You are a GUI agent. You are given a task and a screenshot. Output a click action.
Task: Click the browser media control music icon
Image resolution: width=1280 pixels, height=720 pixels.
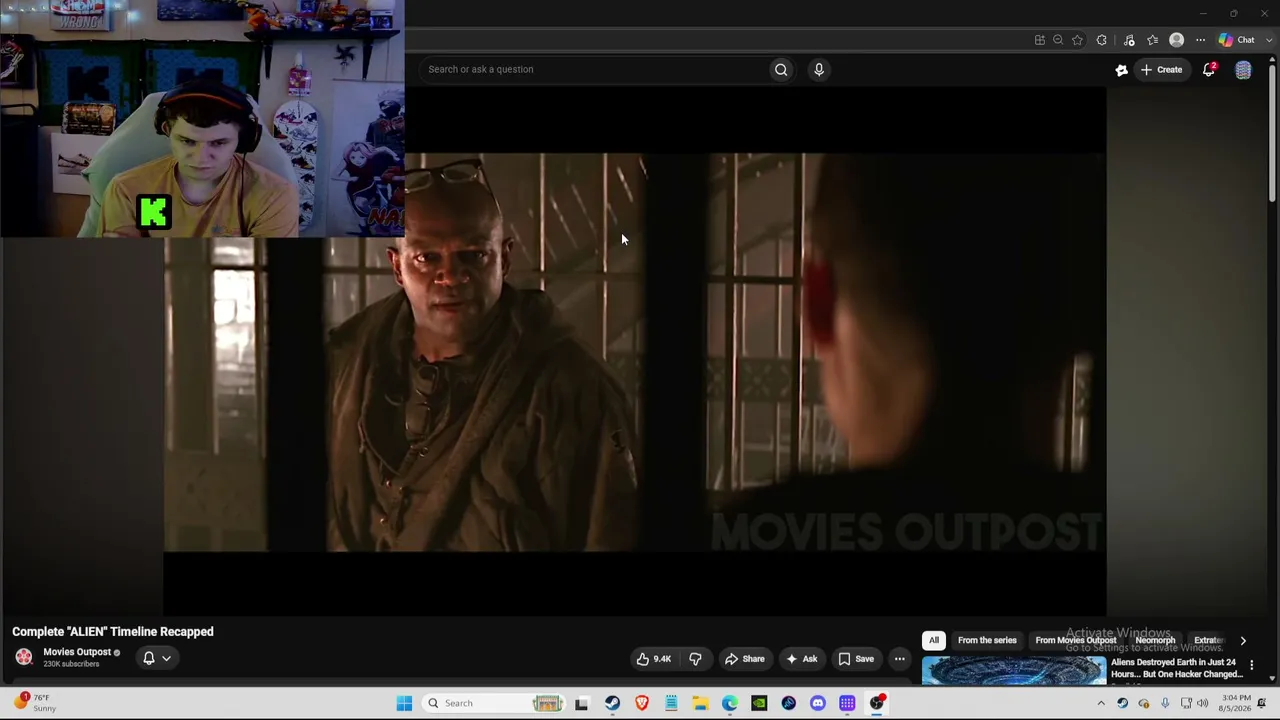point(1129,40)
